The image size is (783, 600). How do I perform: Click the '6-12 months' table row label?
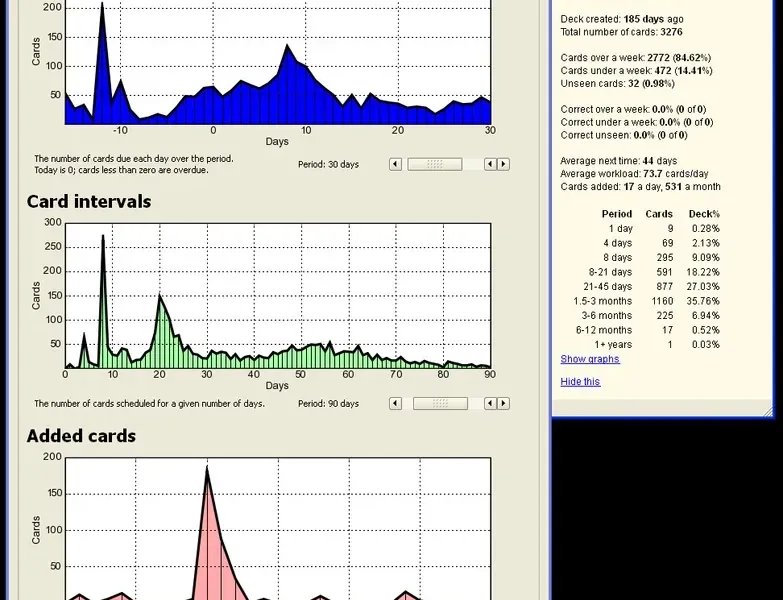604,330
